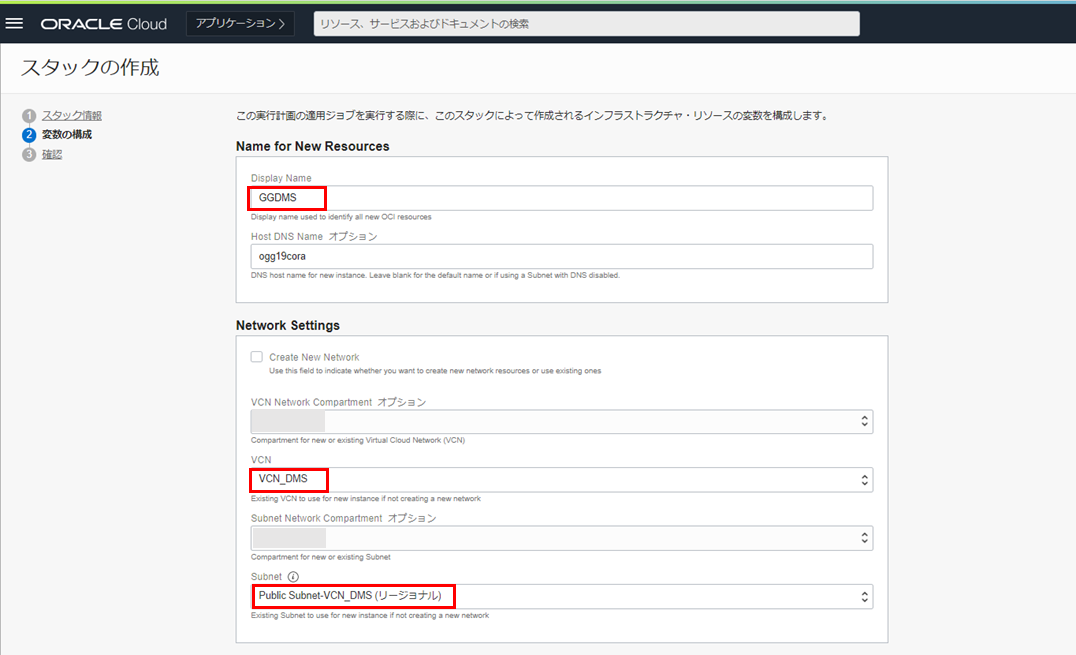Open the VCN dropdown showing VCN_DMS
Viewport: 1076px width, 655px height.
(561, 480)
